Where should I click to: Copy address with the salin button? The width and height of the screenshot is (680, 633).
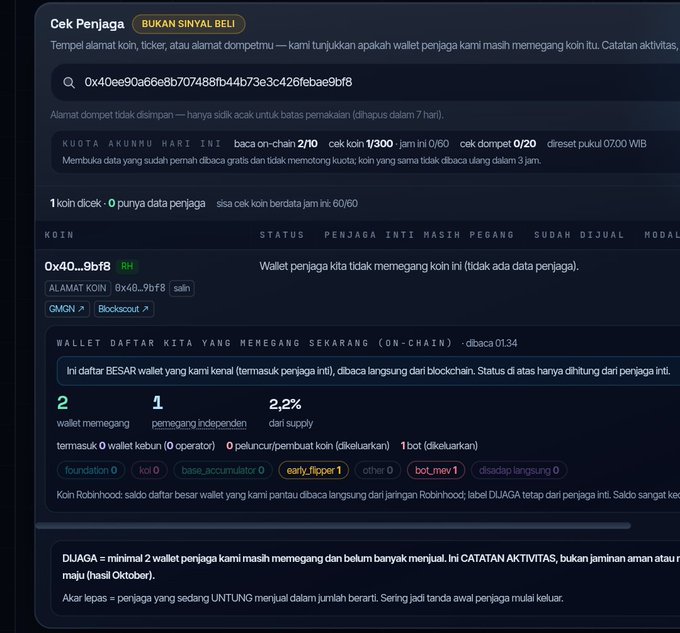(182, 288)
